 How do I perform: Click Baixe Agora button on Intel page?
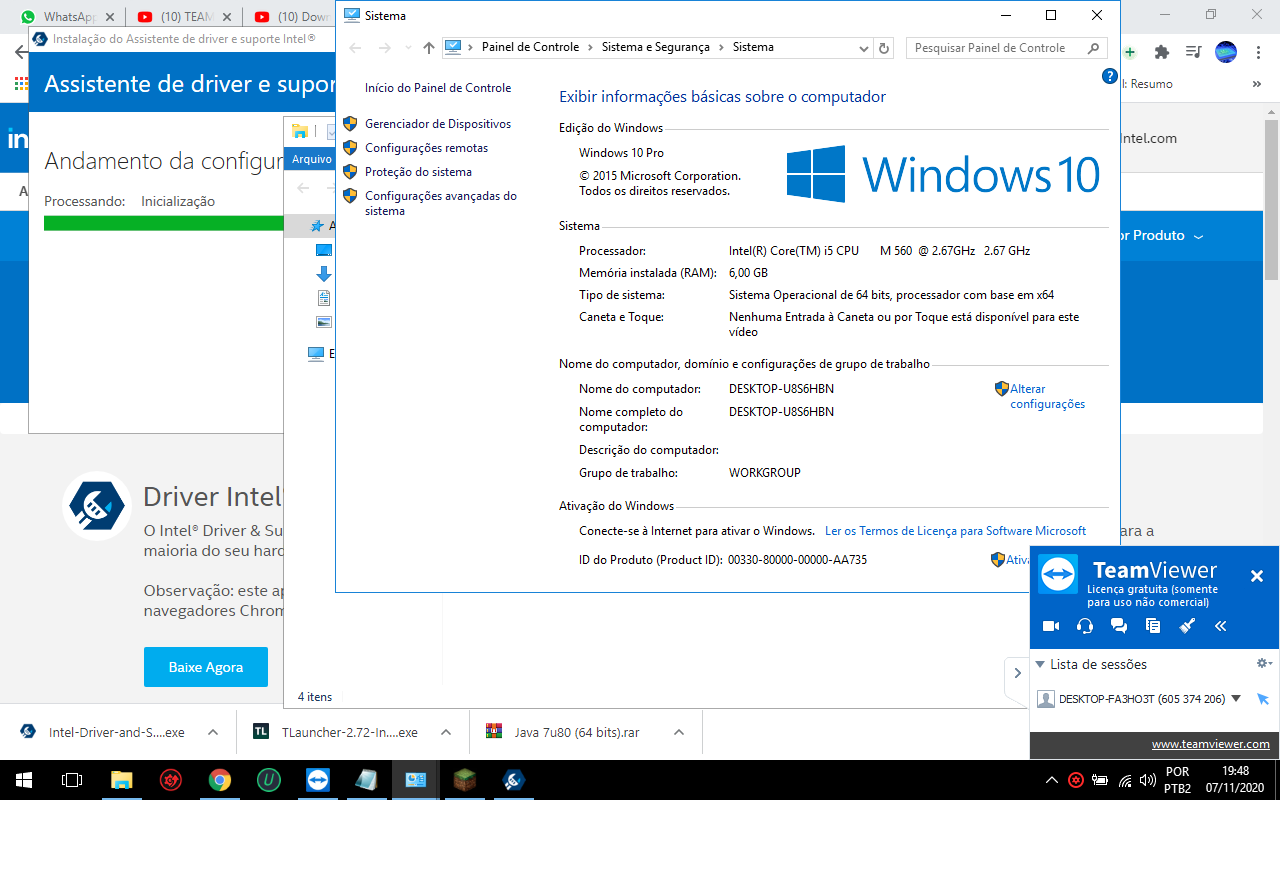click(205, 667)
